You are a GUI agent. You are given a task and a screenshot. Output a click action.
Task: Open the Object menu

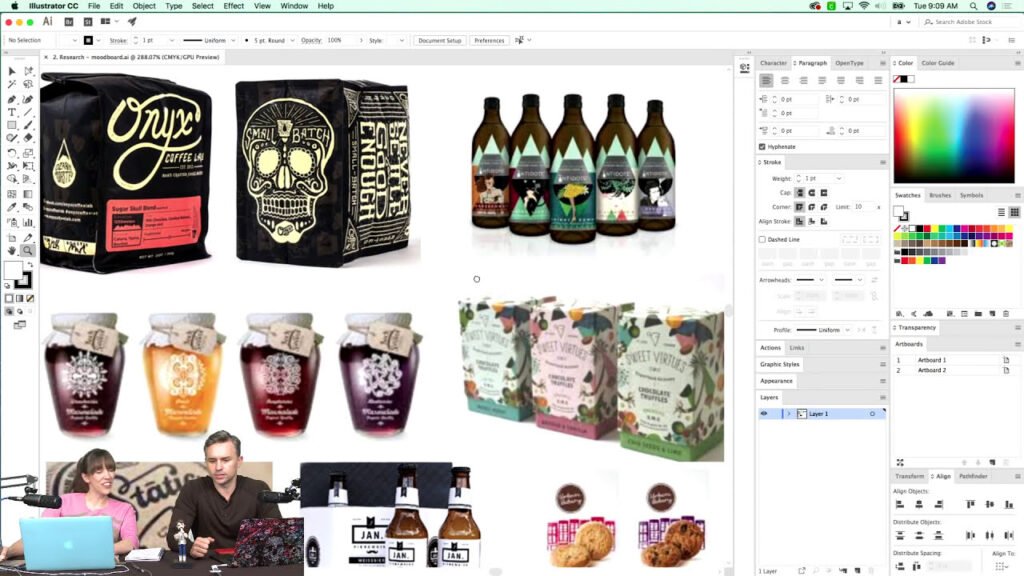click(144, 6)
